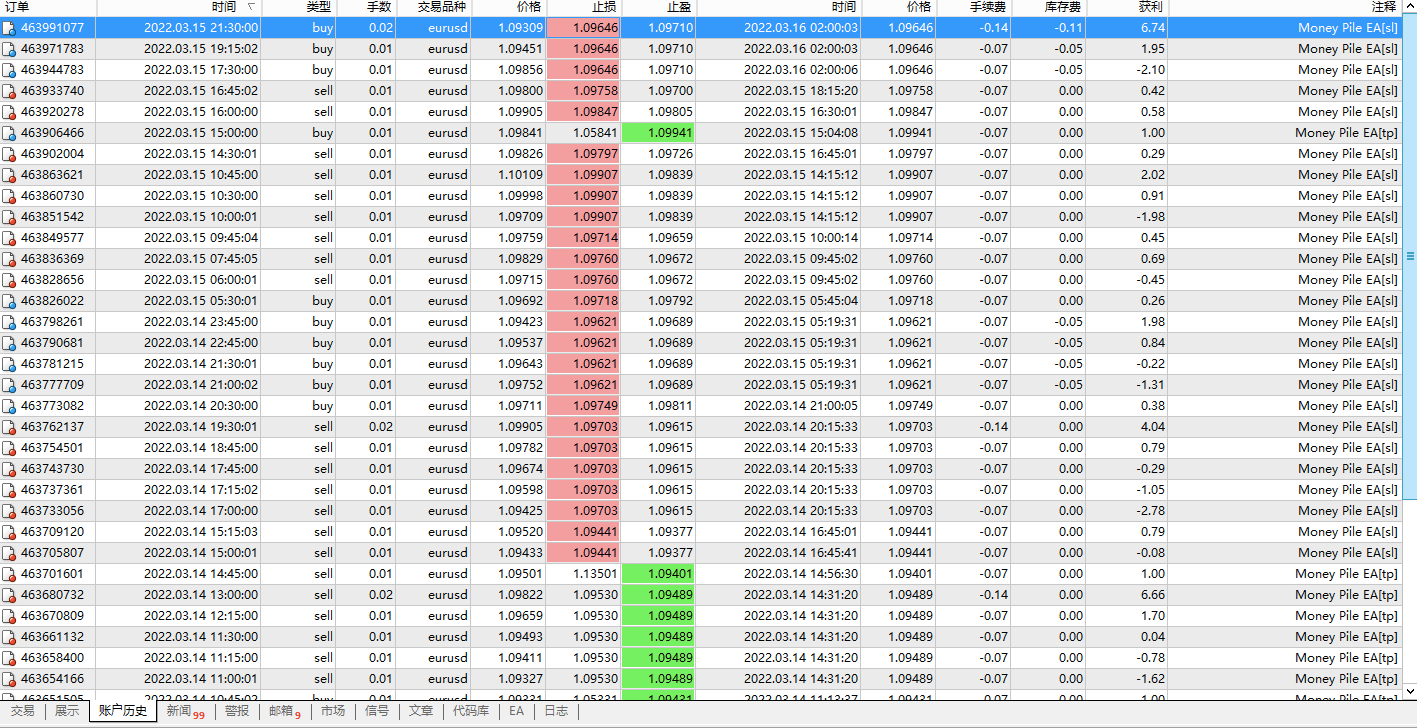Image resolution: width=1417 pixels, height=728 pixels.
Task: Select profit value 6.74
Action: (x=1152, y=28)
